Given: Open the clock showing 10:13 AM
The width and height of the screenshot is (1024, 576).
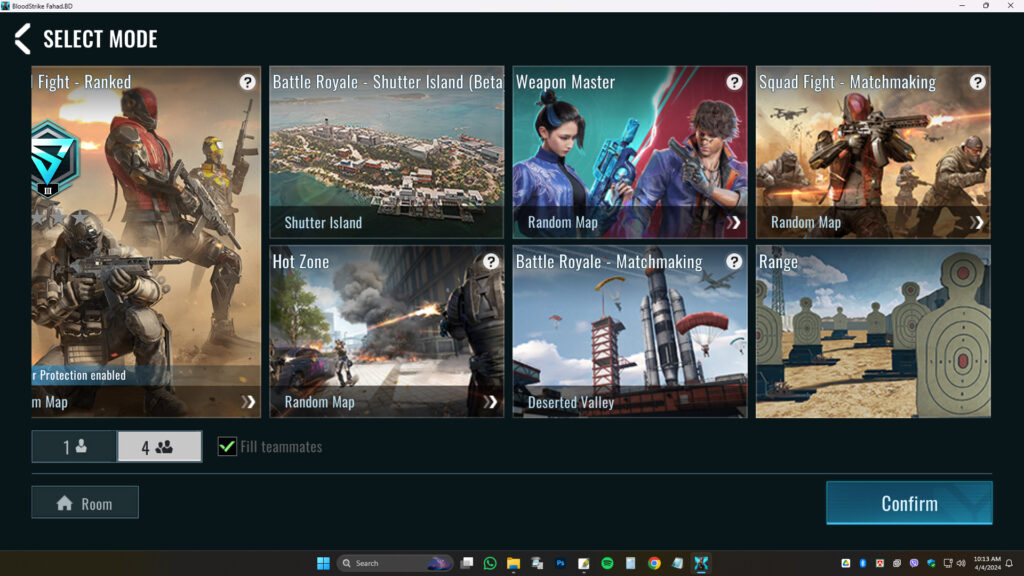Looking at the screenshot, I should pyautogui.click(x=987, y=563).
